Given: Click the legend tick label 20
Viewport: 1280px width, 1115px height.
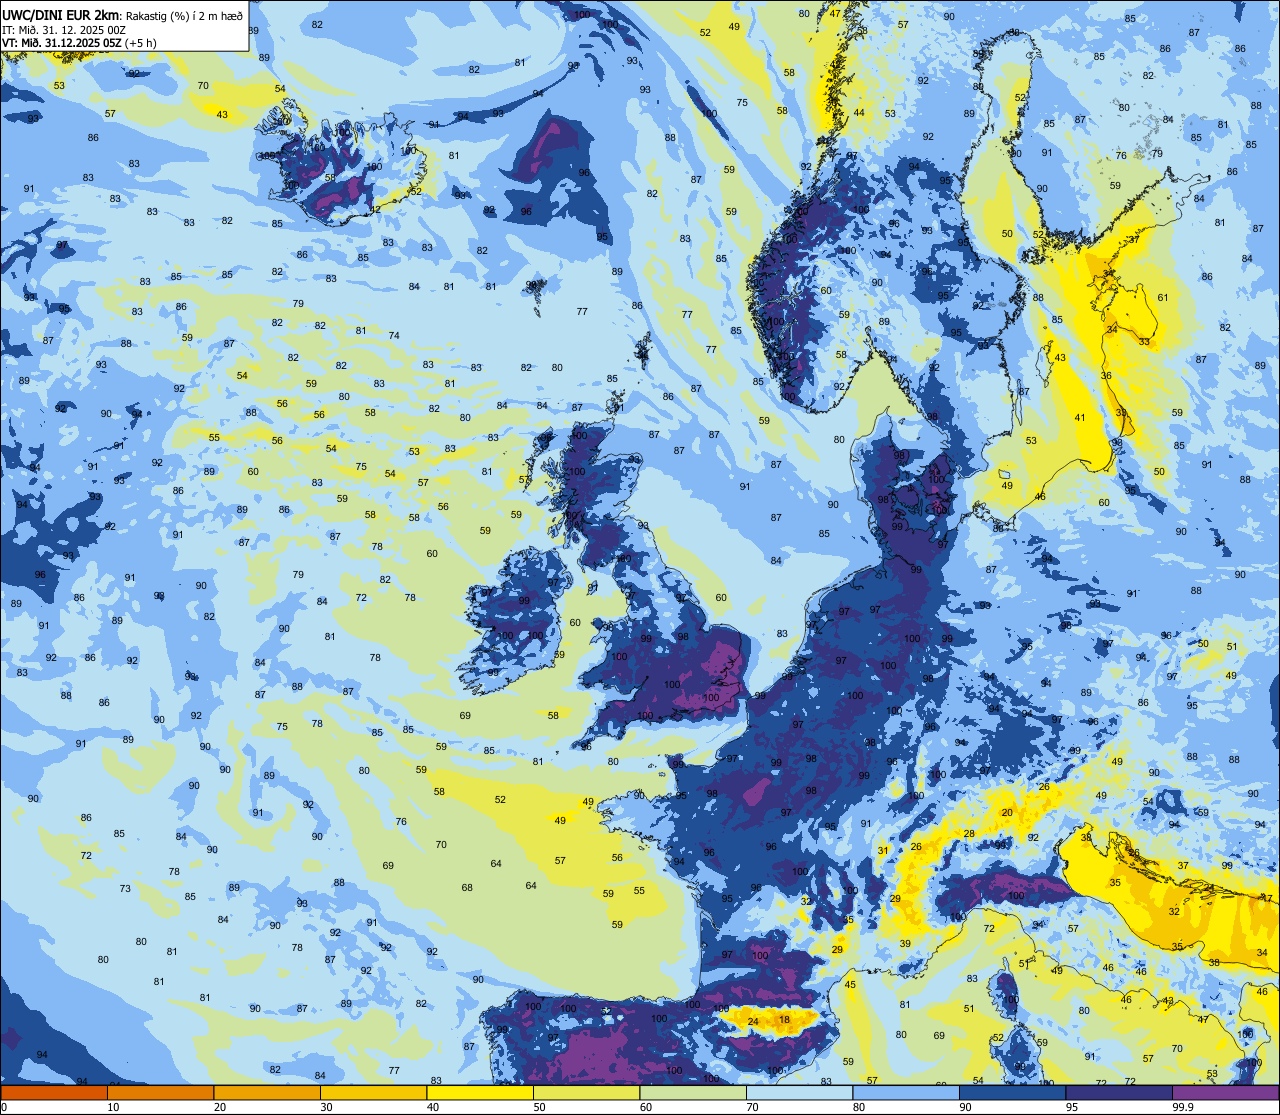Looking at the screenshot, I should coord(220,1107).
